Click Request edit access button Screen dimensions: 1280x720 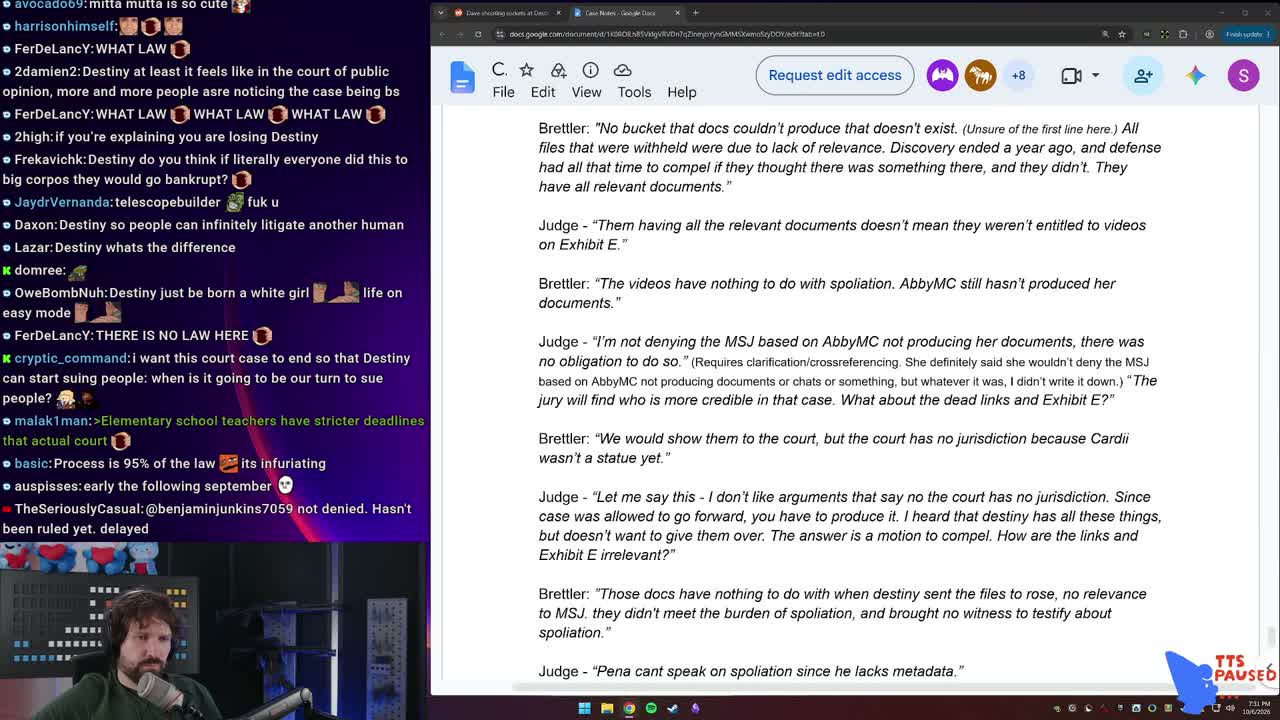835,75
